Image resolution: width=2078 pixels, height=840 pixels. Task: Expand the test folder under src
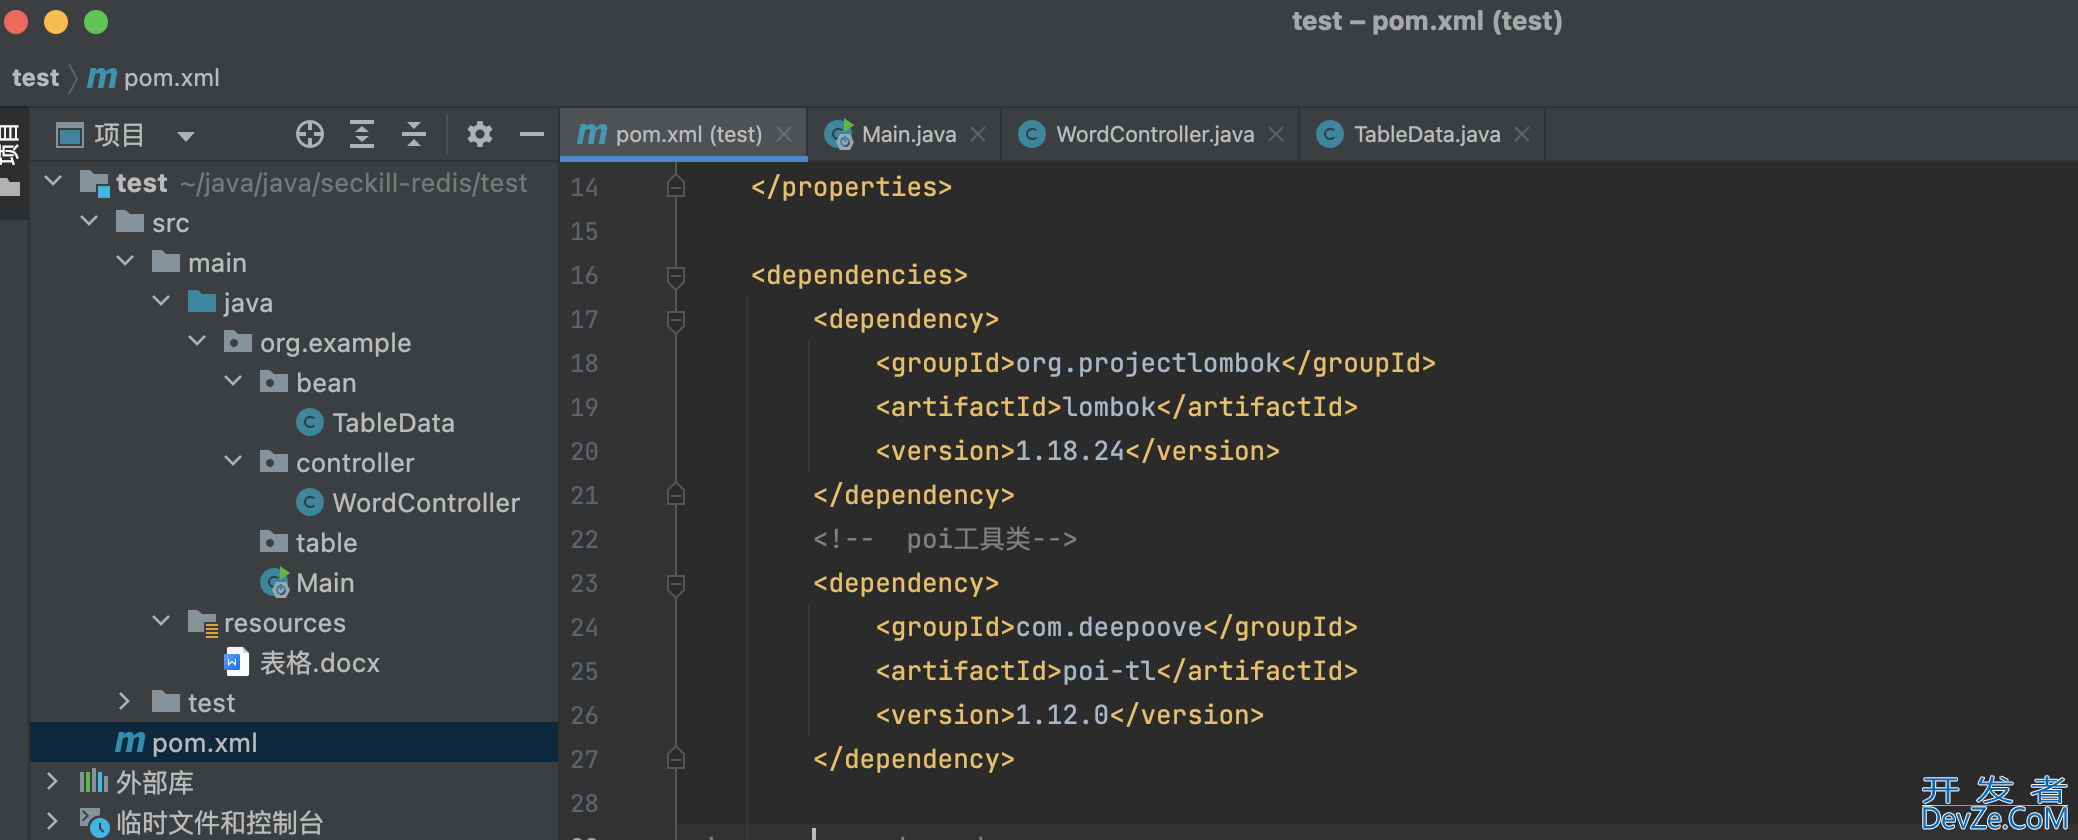coord(125,701)
